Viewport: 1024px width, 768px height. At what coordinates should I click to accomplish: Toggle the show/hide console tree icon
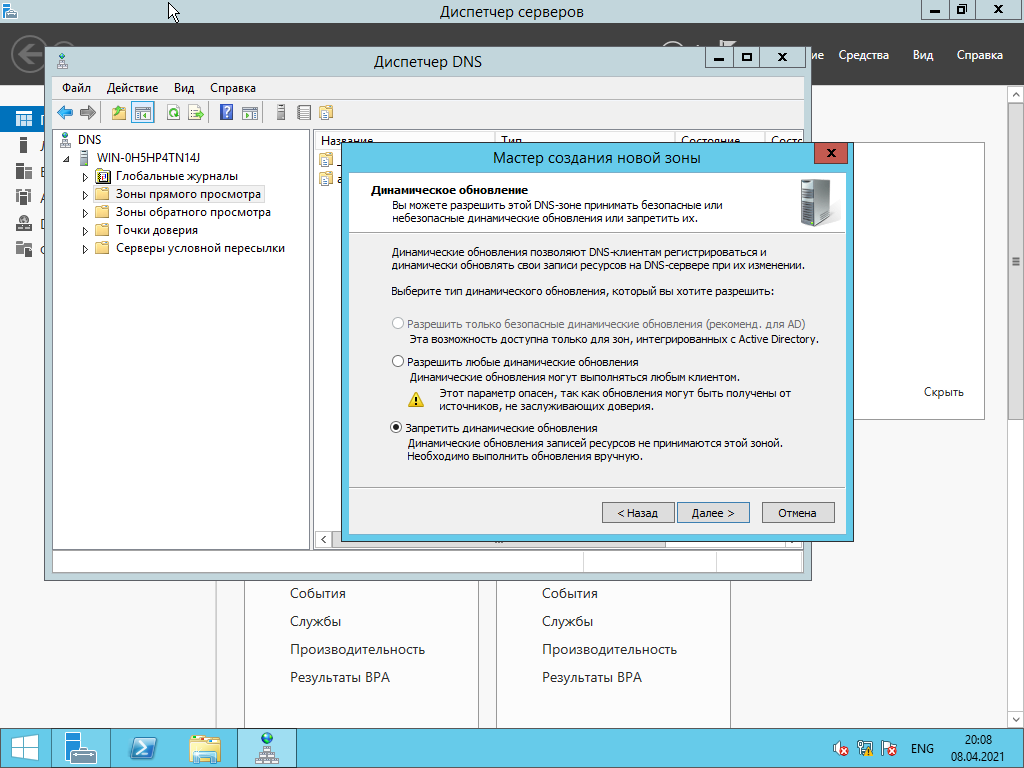pyautogui.click(x=142, y=113)
